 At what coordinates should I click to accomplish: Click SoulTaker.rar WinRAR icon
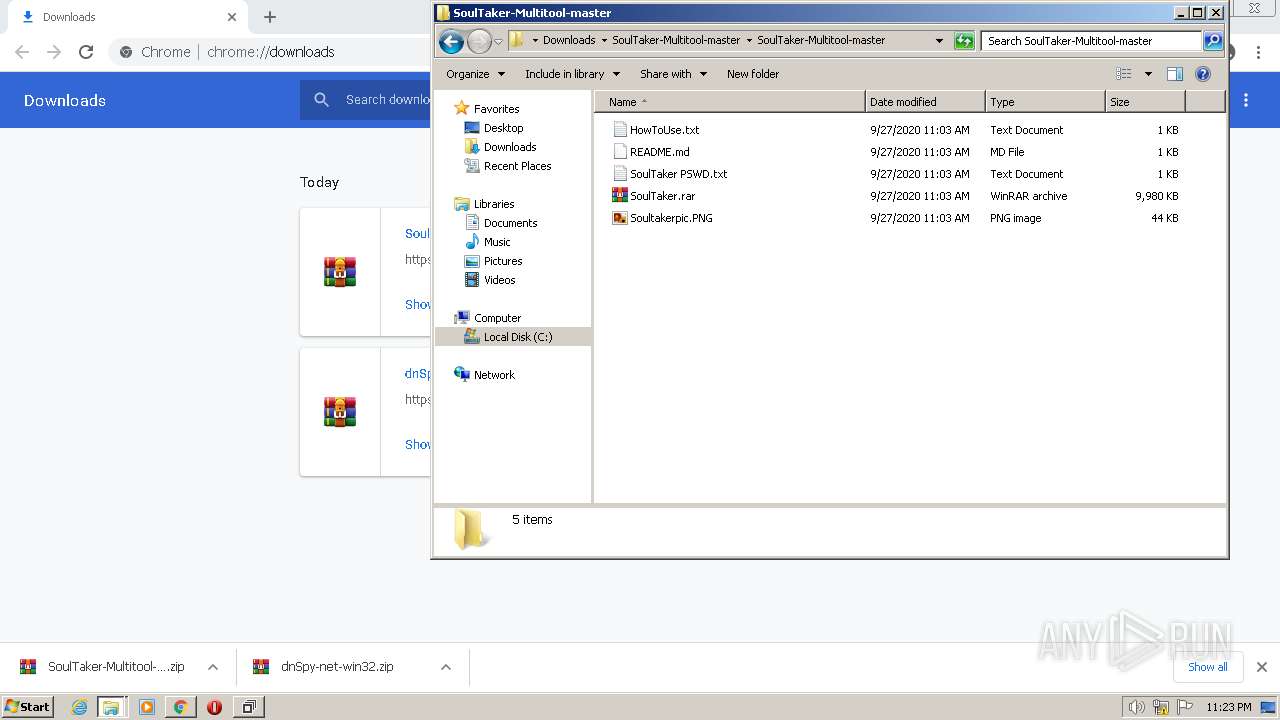(x=620, y=196)
